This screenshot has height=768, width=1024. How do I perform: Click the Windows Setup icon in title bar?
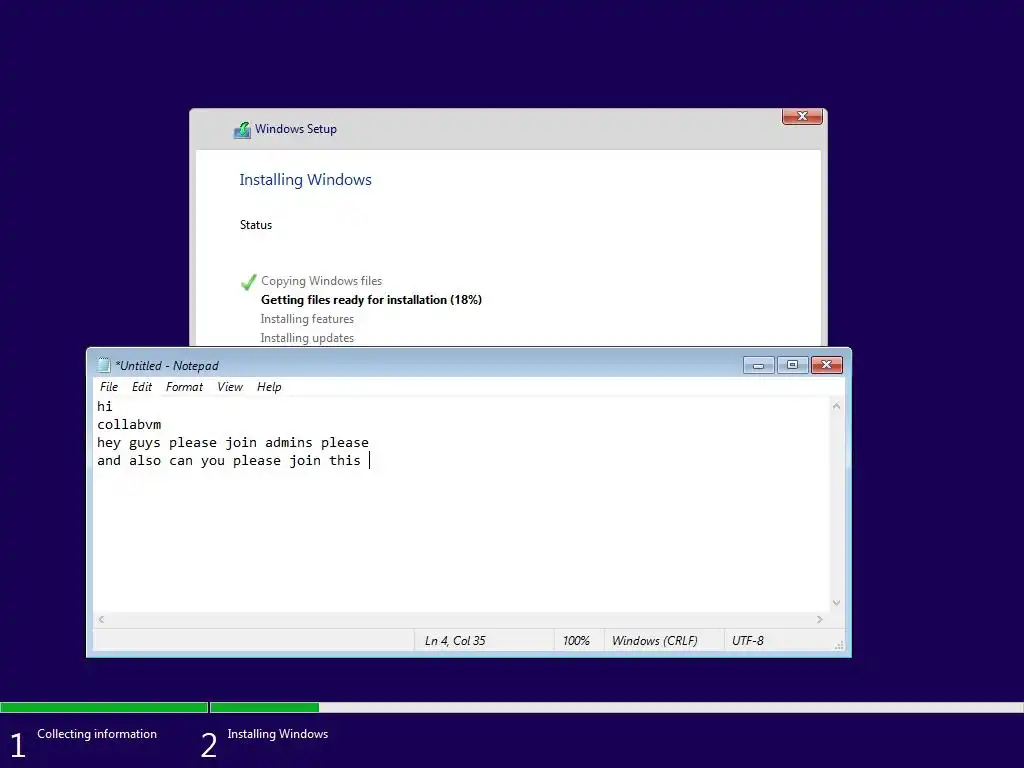(242, 130)
